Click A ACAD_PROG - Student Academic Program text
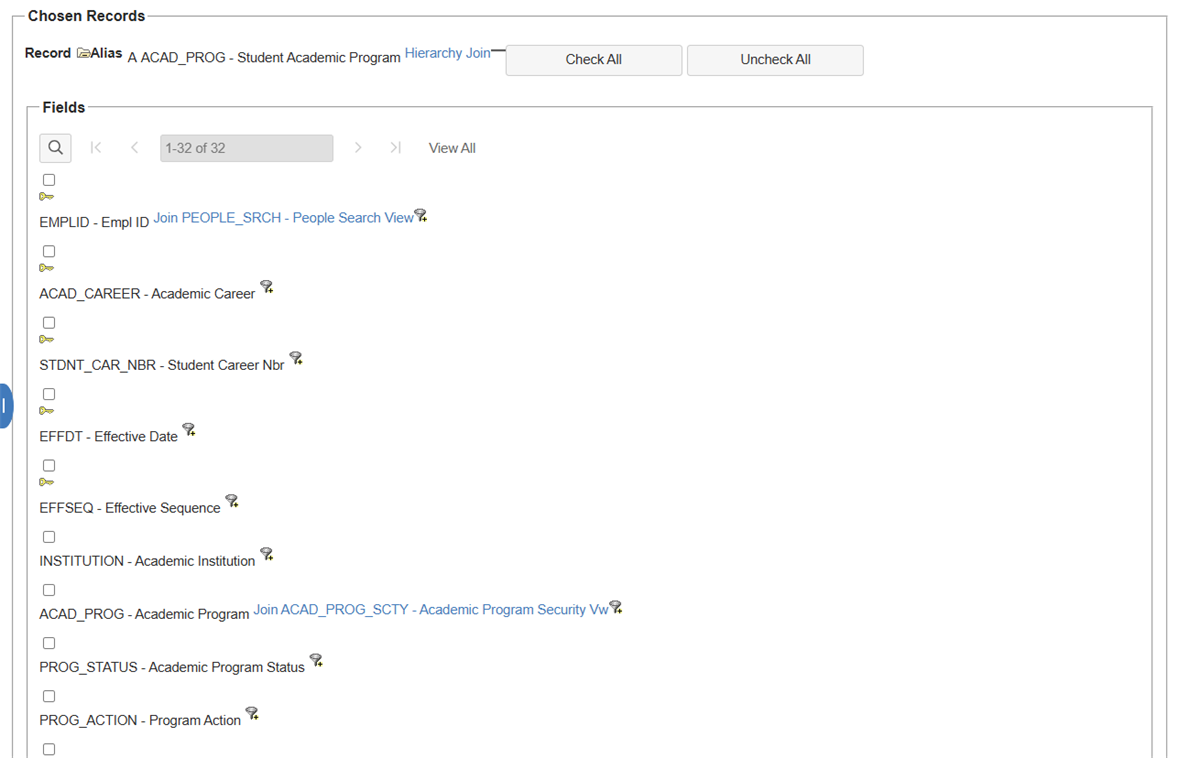The image size is (1200, 758). [264, 58]
